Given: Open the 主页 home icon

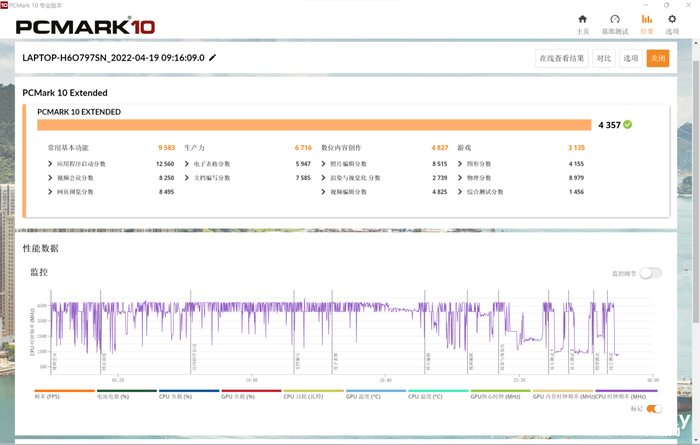Looking at the screenshot, I should tap(583, 19).
